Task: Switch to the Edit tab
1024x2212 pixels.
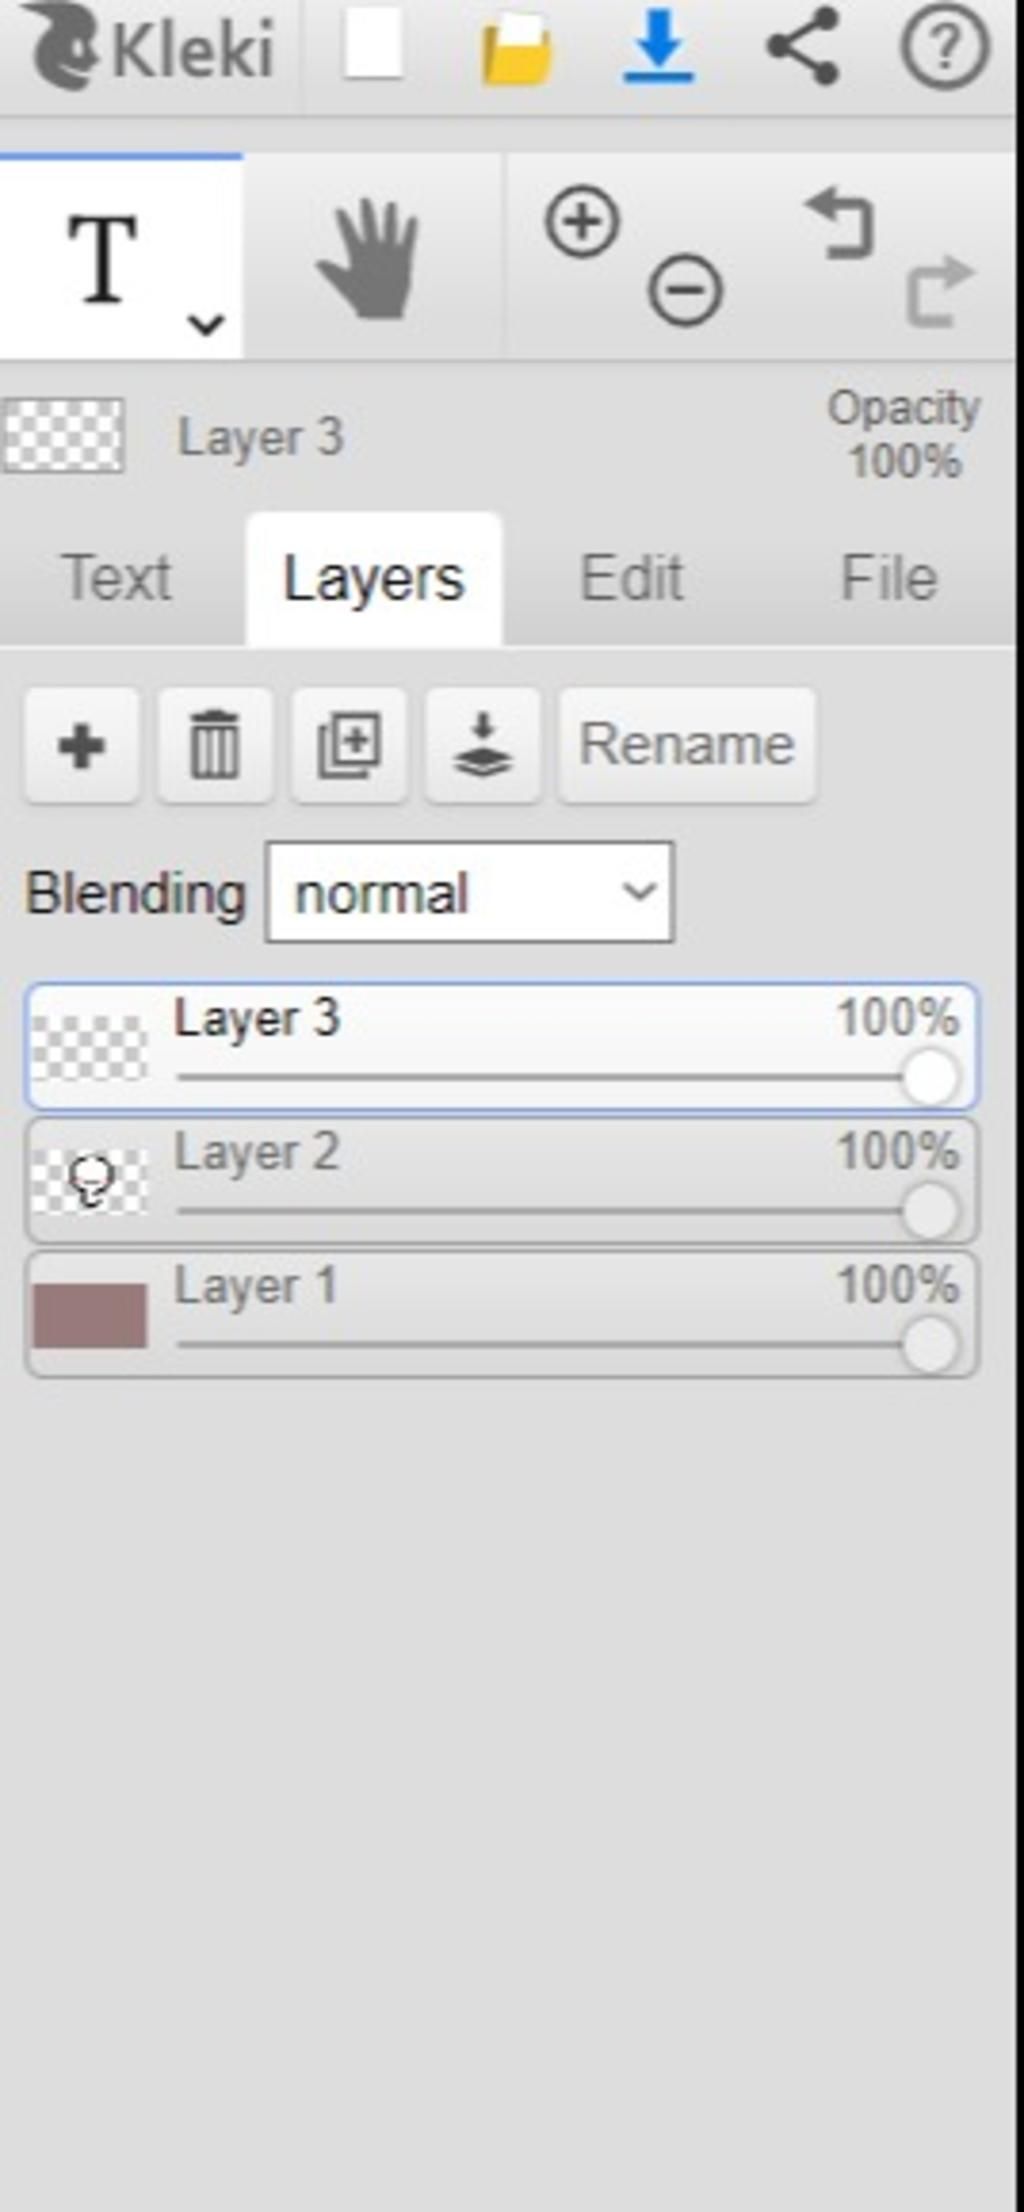Action: coord(631,578)
